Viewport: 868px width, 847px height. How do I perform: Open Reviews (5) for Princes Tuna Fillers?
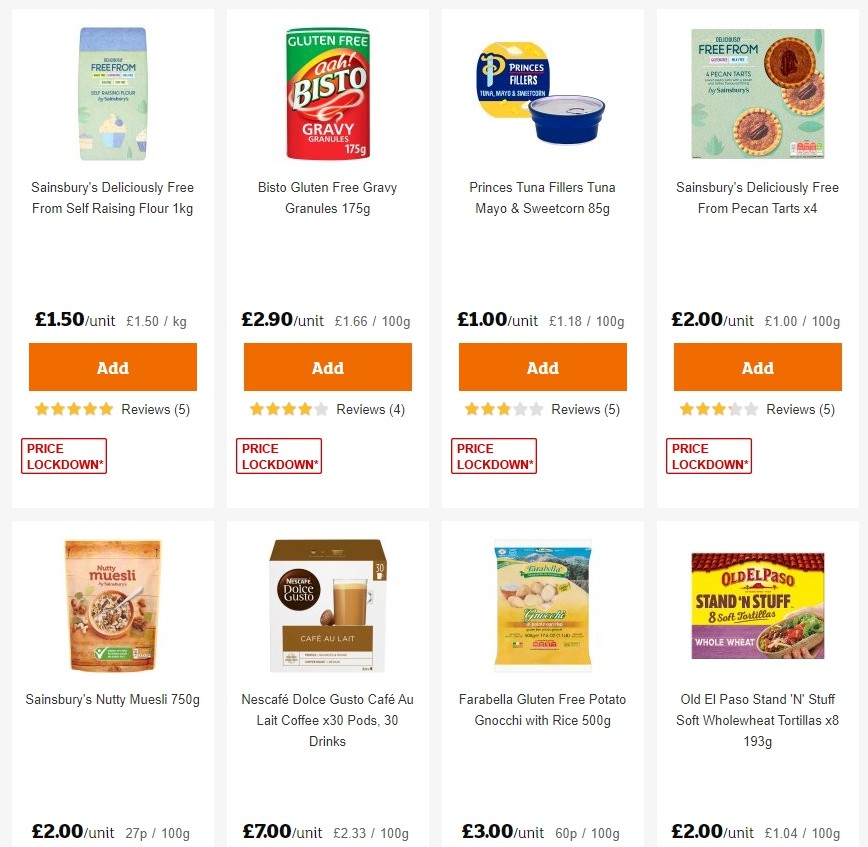(x=586, y=409)
